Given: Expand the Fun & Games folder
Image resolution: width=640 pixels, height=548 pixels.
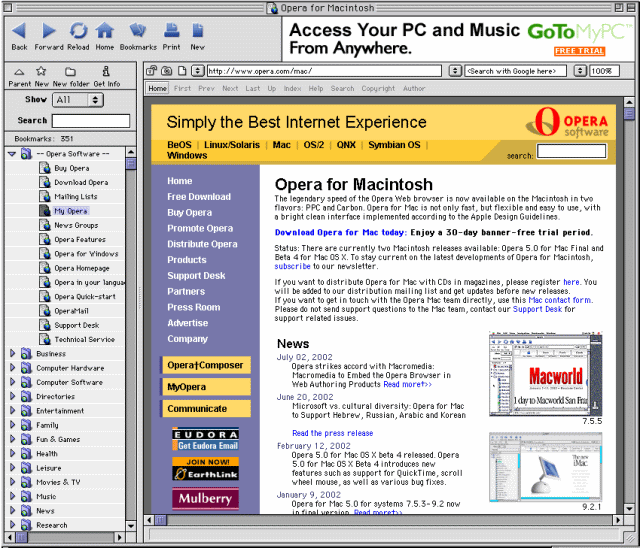Looking at the screenshot, I should tap(12, 439).
